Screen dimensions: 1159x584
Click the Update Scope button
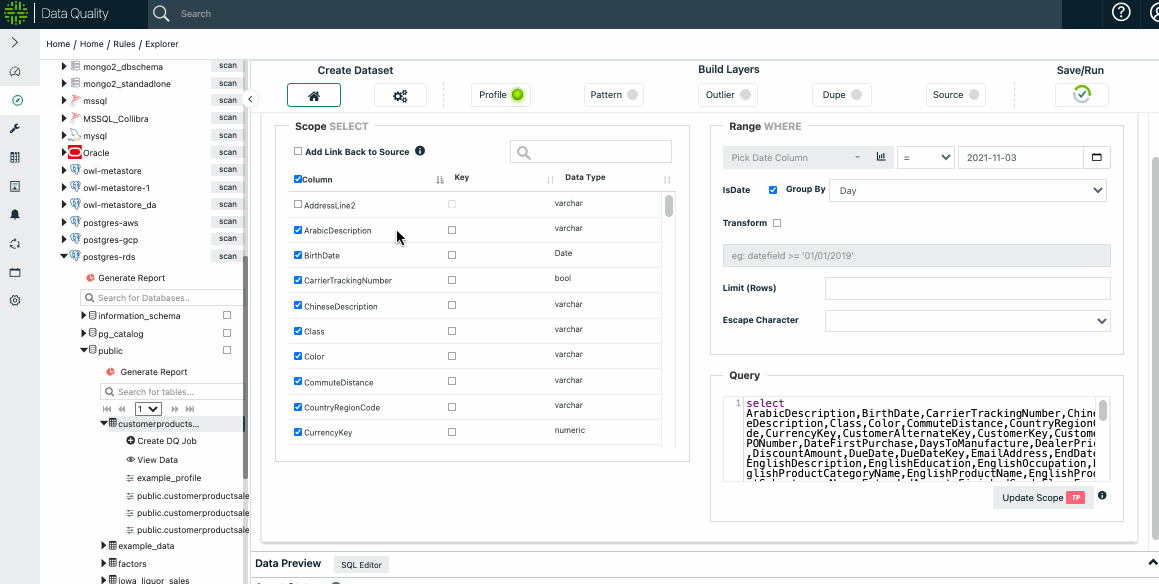point(1042,497)
